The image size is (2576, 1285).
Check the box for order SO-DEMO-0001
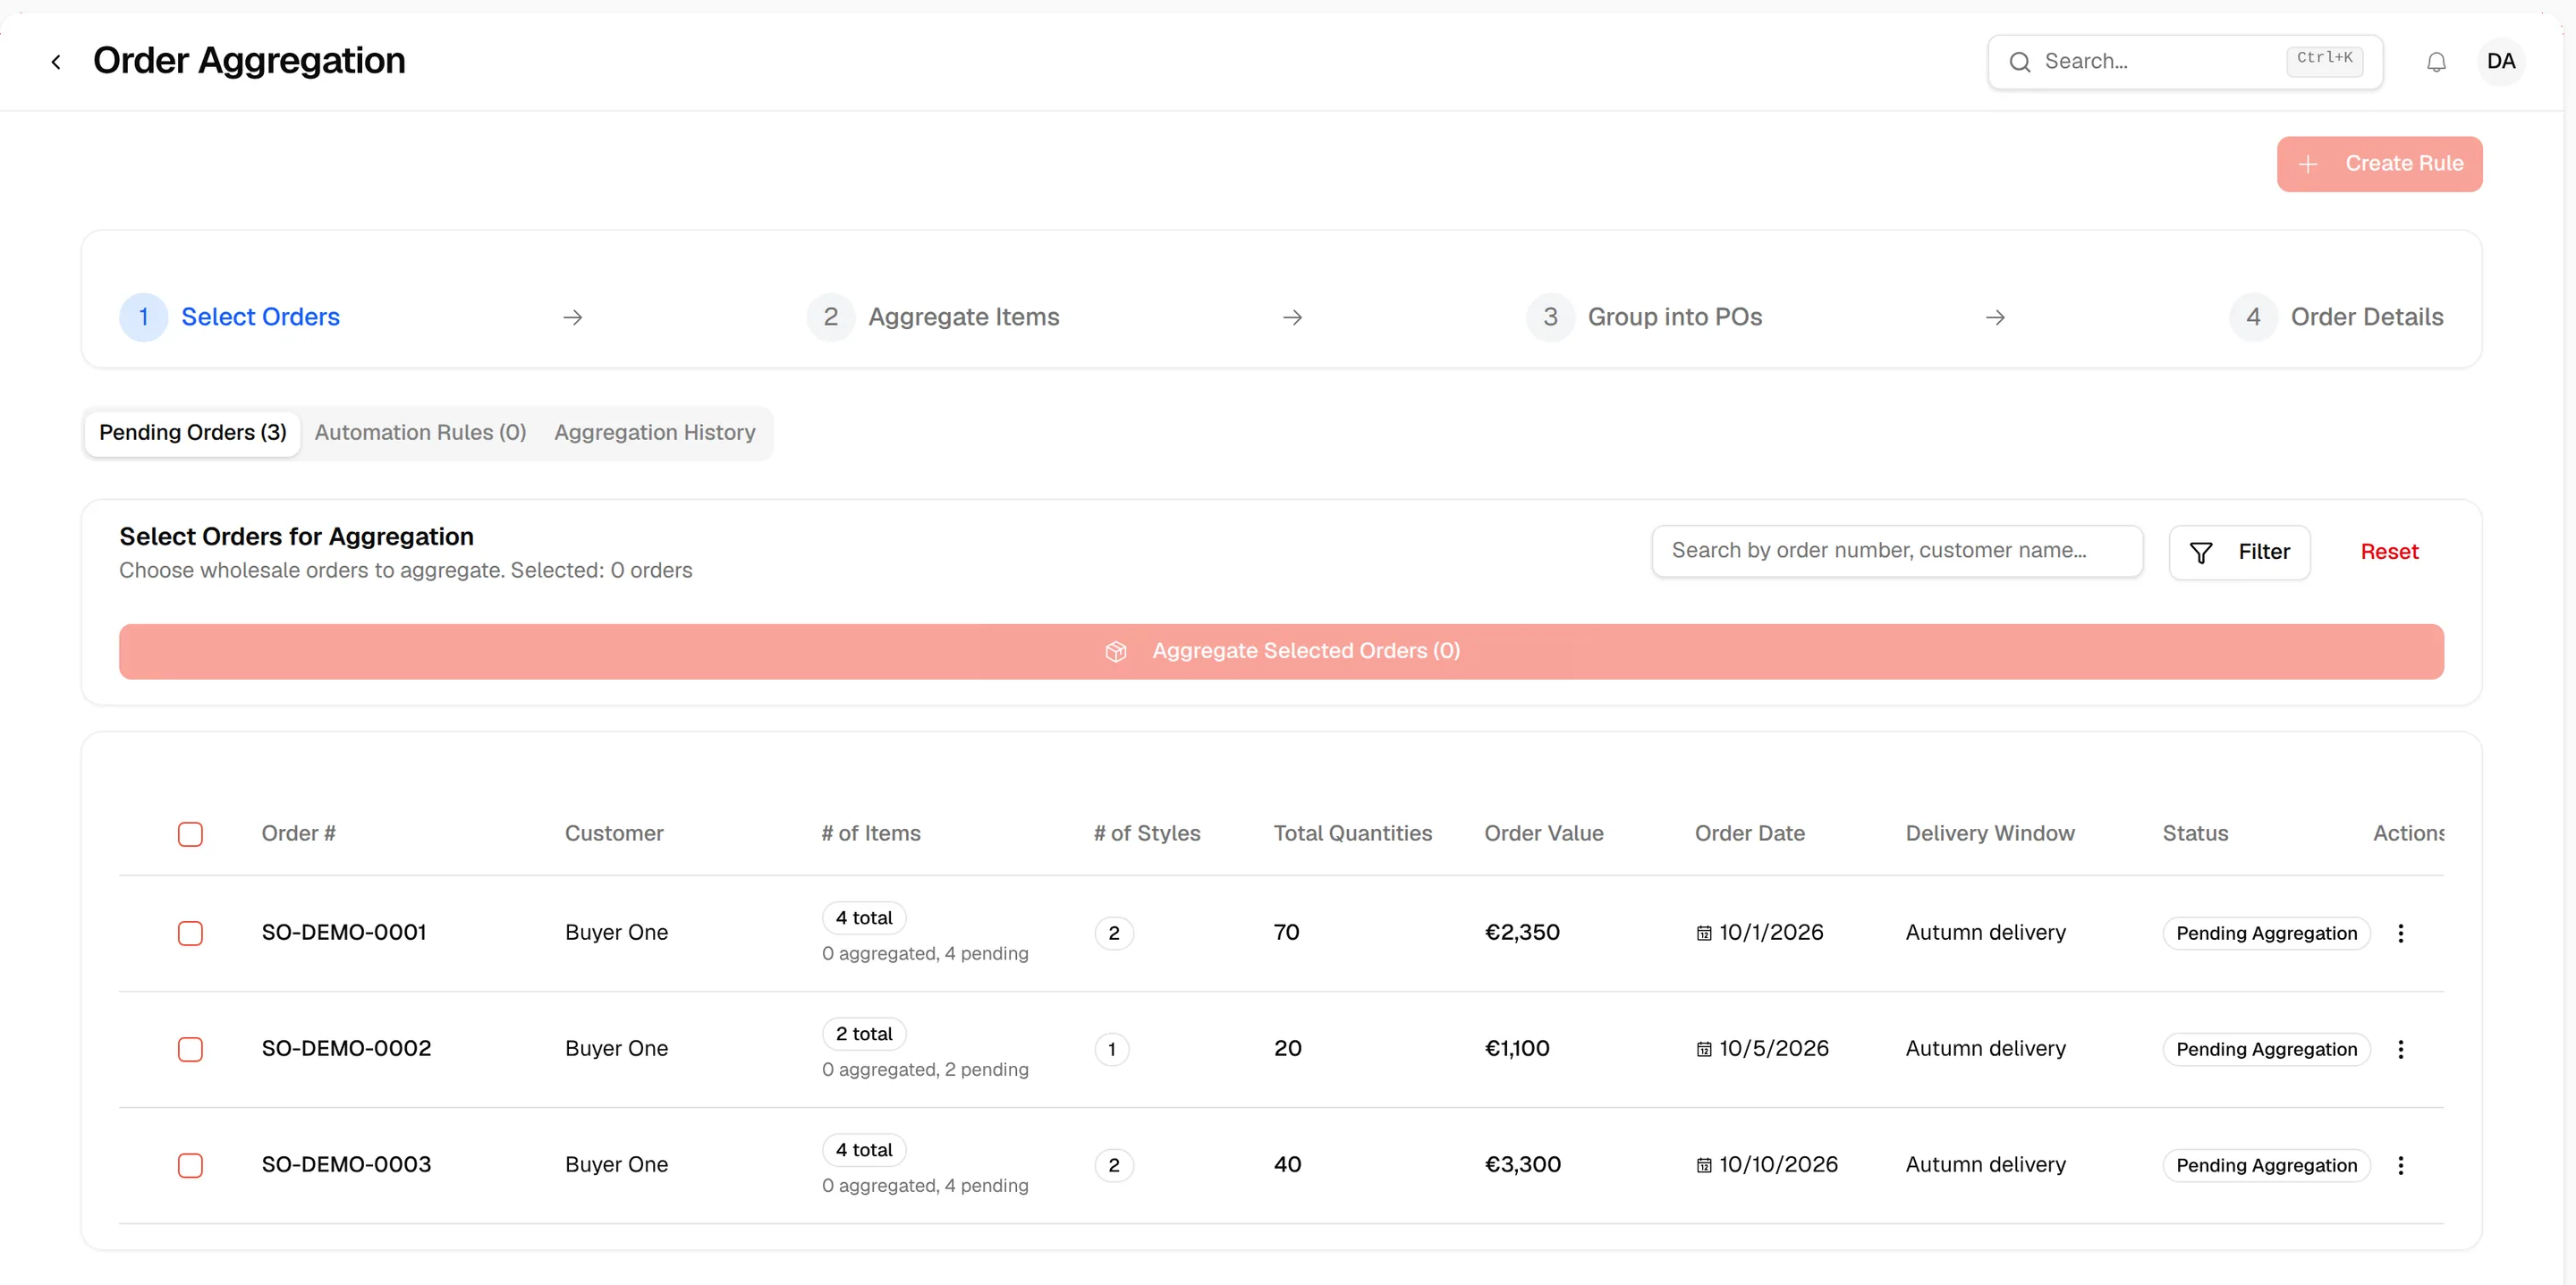[190, 933]
